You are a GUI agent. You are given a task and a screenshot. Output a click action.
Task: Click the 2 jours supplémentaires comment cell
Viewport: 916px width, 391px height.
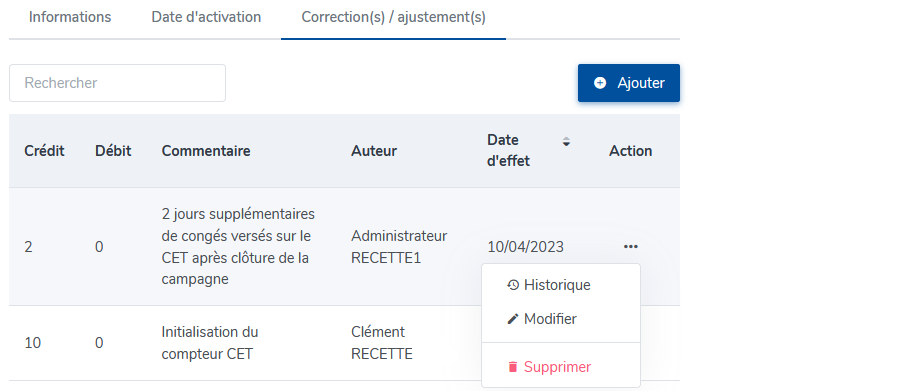238,247
